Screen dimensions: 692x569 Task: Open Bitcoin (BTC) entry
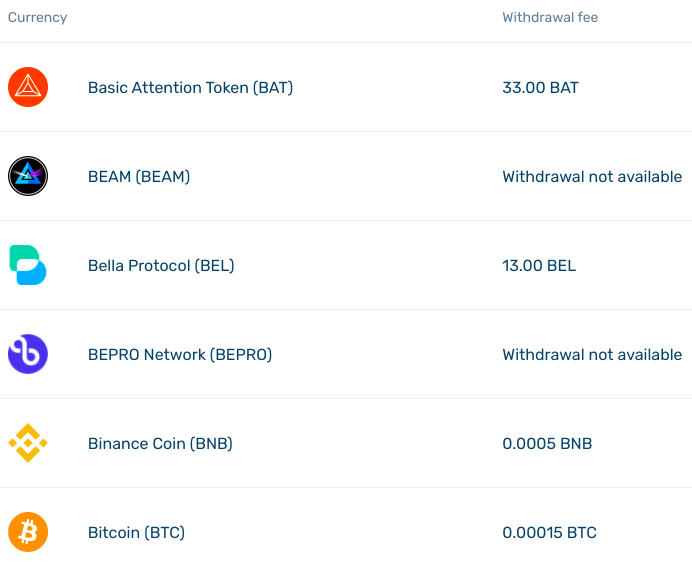pyautogui.click(x=136, y=532)
